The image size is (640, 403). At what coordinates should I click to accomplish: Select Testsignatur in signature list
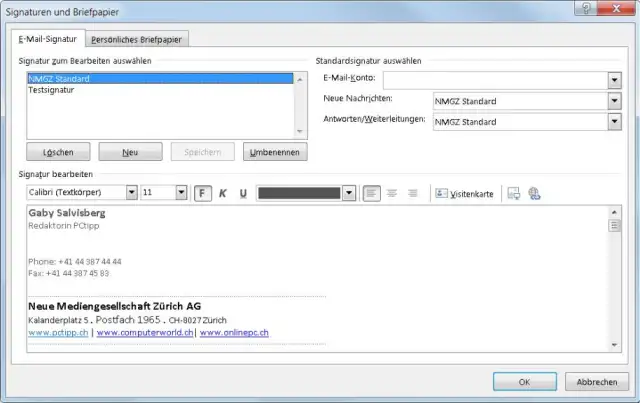click(160, 90)
